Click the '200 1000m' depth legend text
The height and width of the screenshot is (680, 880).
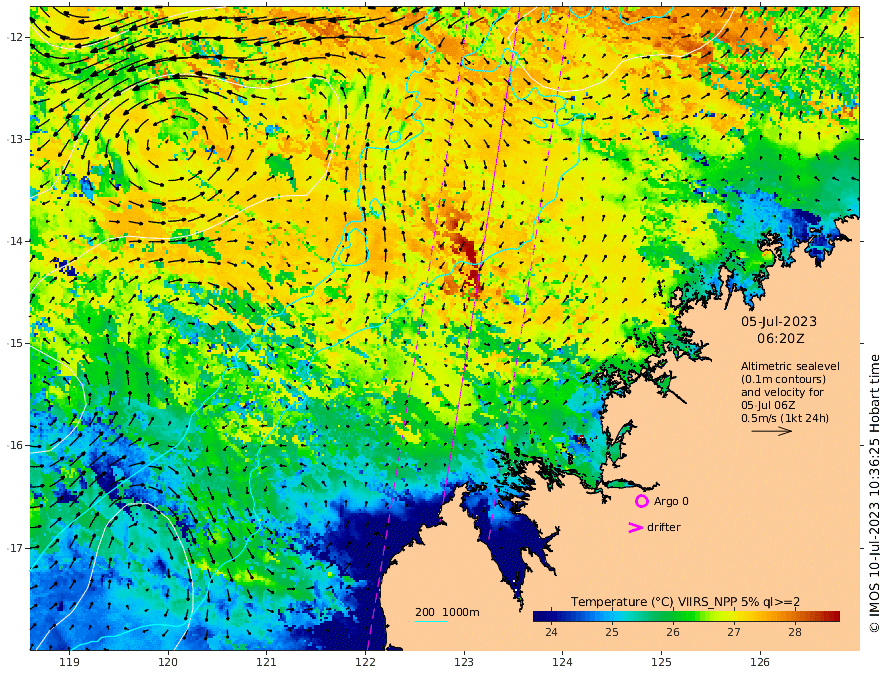(x=447, y=612)
